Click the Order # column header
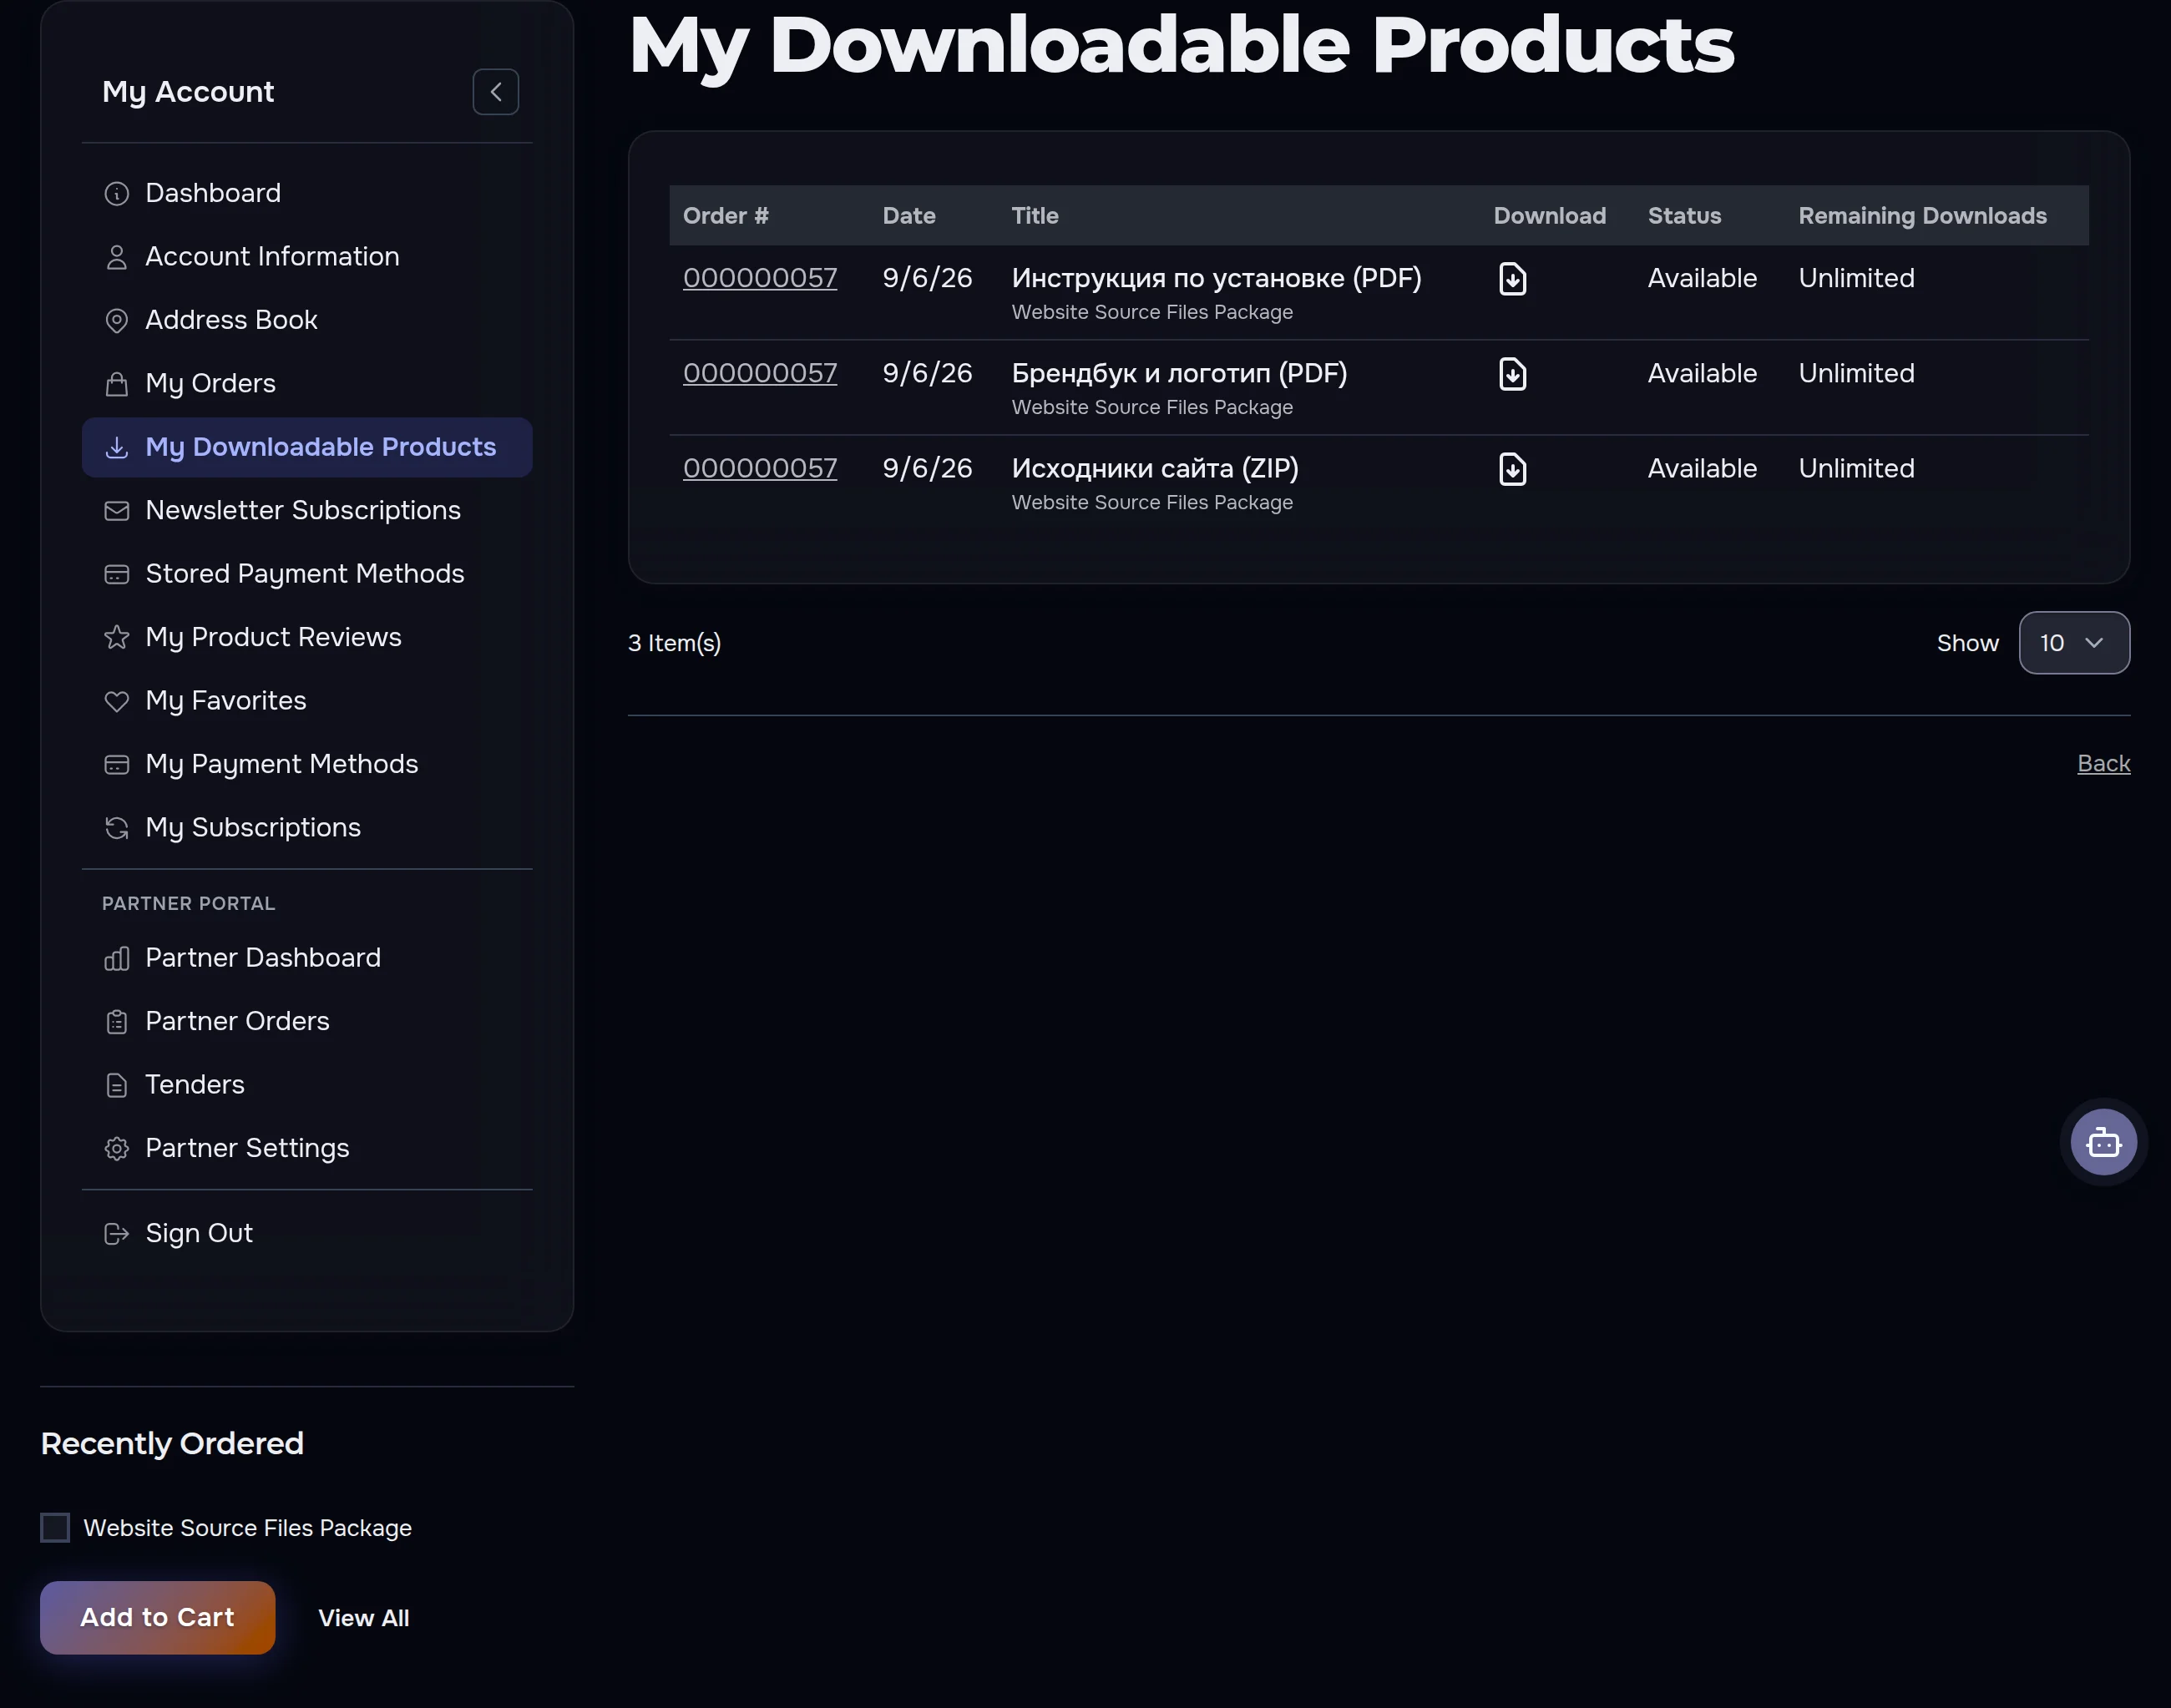 click(726, 216)
